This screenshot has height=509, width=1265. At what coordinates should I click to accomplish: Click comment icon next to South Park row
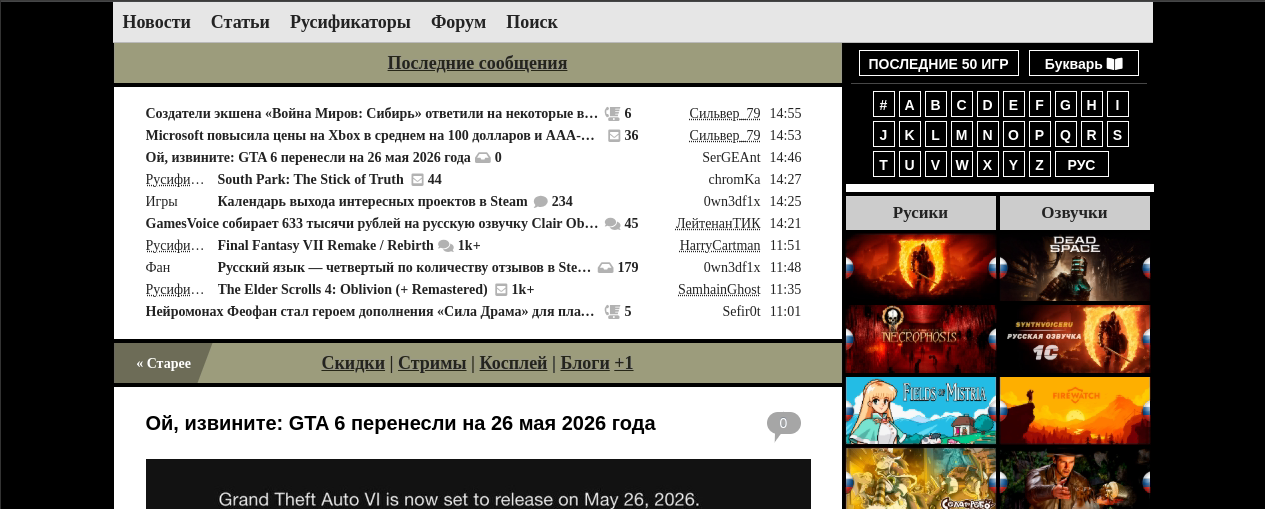pos(418,180)
